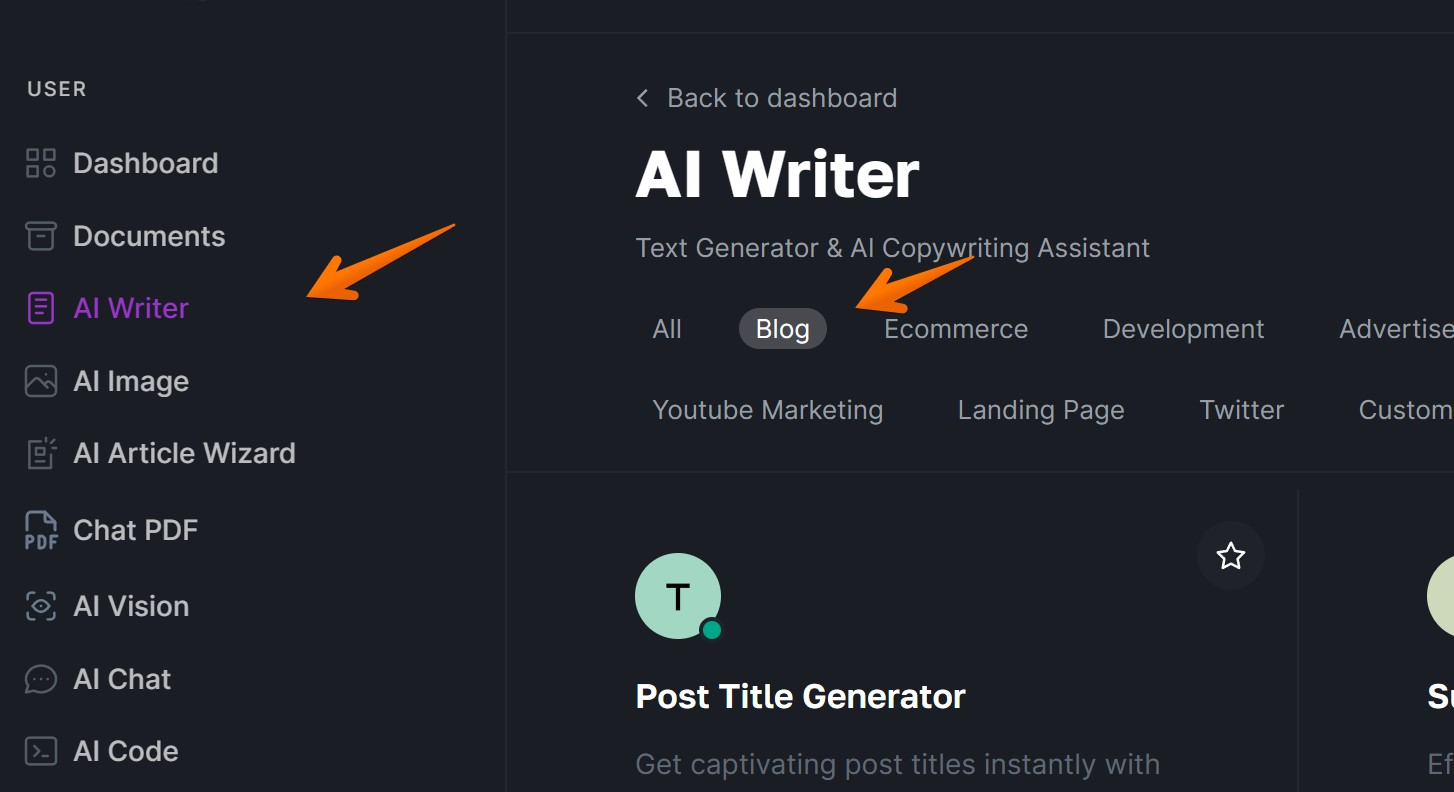Image resolution: width=1454 pixels, height=792 pixels.
Task: Select the All category filter
Action: point(667,329)
